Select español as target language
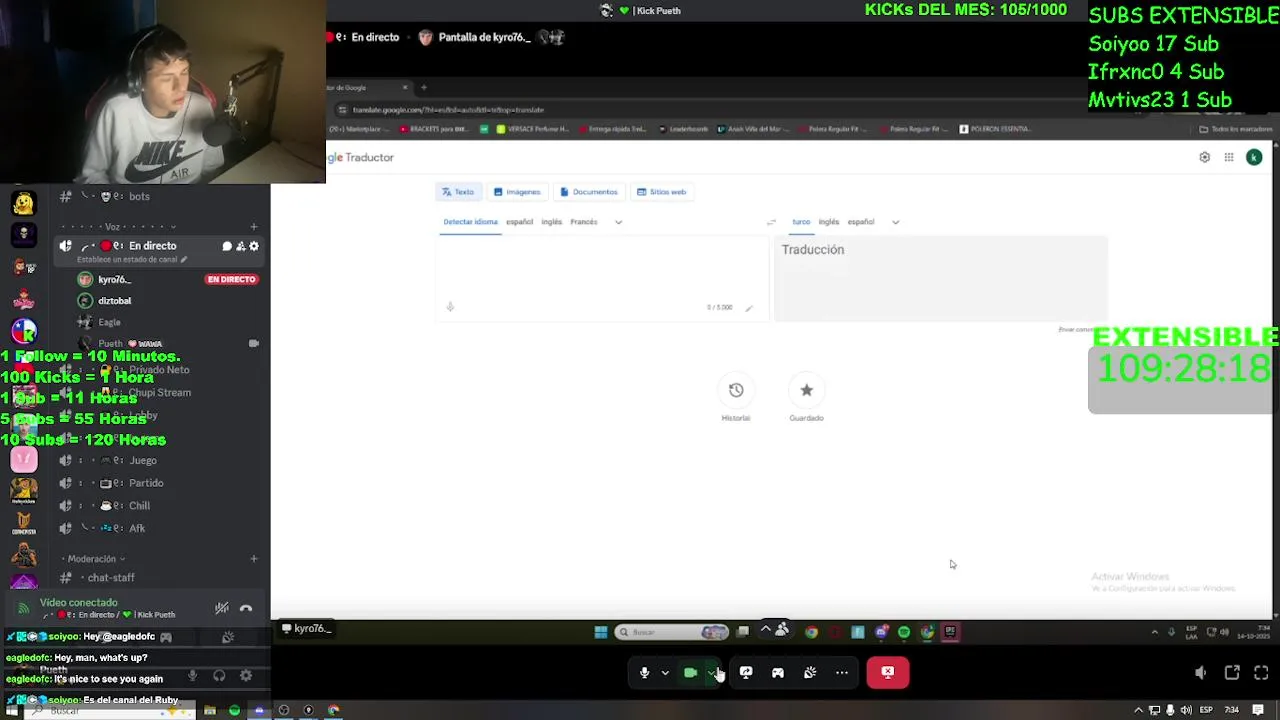The height and width of the screenshot is (720, 1280). [x=861, y=222]
